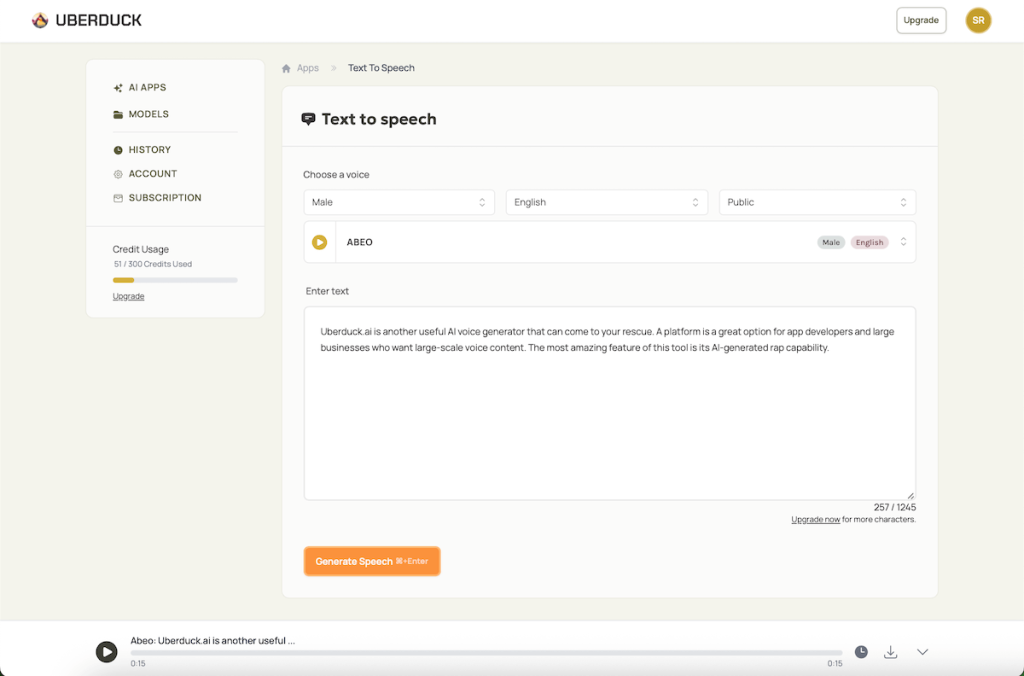Viewport: 1024px width, 676px height.
Task: Open the Public visibility dropdown
Action: point(817,202)
